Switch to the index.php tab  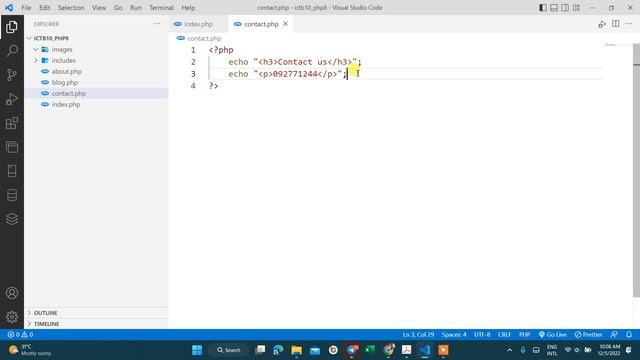(x=198, y=24)
